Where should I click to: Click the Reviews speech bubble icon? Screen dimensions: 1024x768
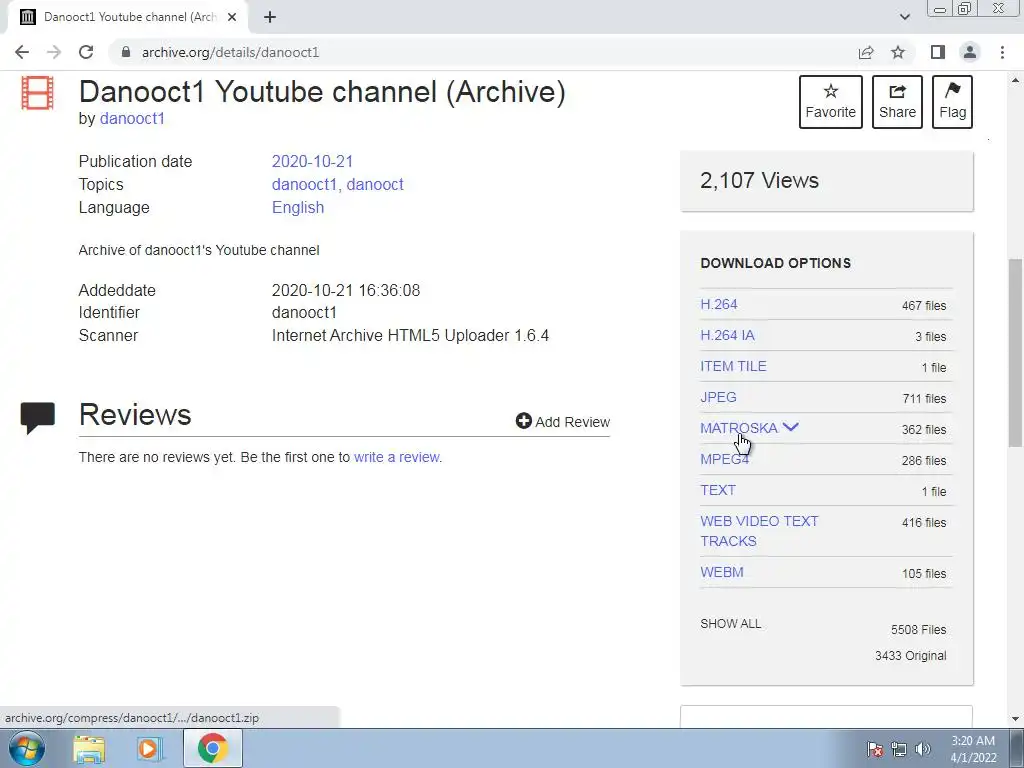[x=38, y=418]
